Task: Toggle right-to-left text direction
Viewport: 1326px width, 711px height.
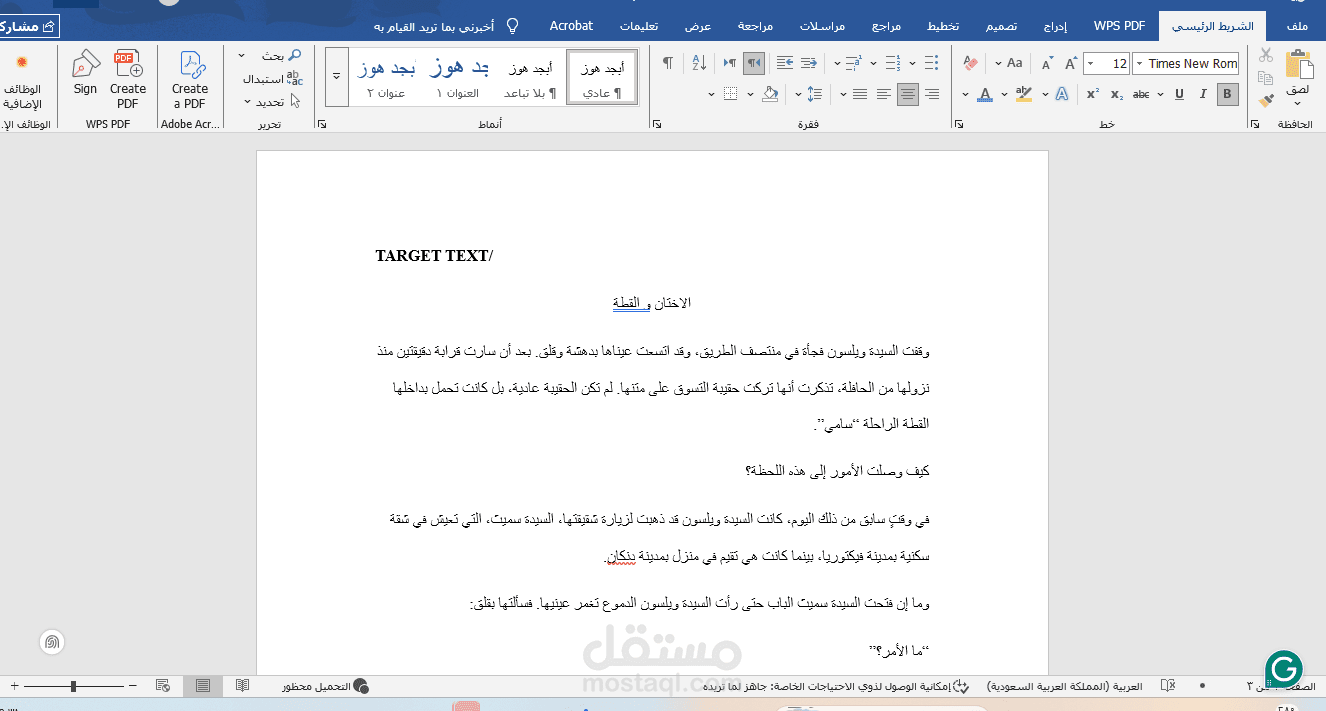Action: (755, 63)
